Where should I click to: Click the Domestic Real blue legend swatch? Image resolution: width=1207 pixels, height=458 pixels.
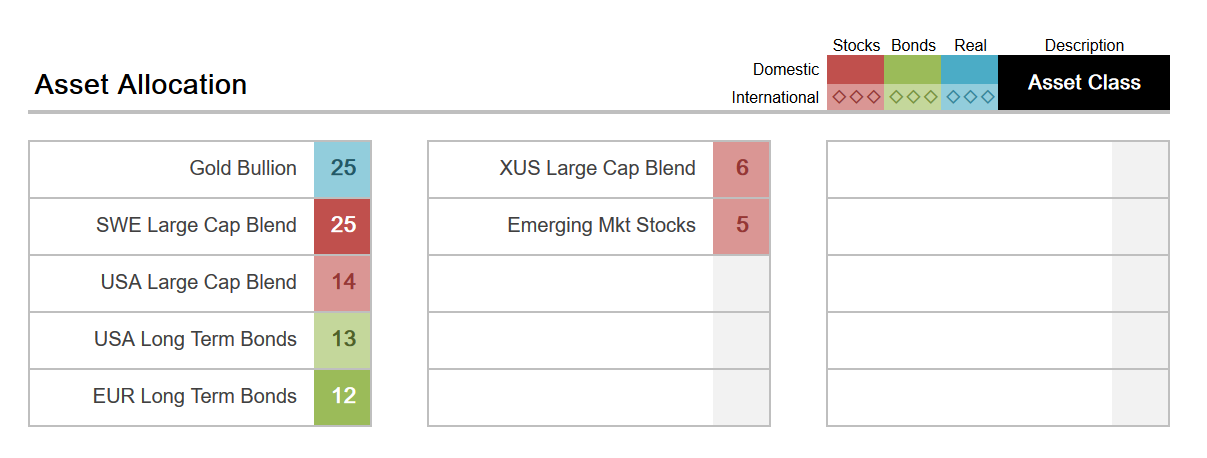[x=970, y=70]
